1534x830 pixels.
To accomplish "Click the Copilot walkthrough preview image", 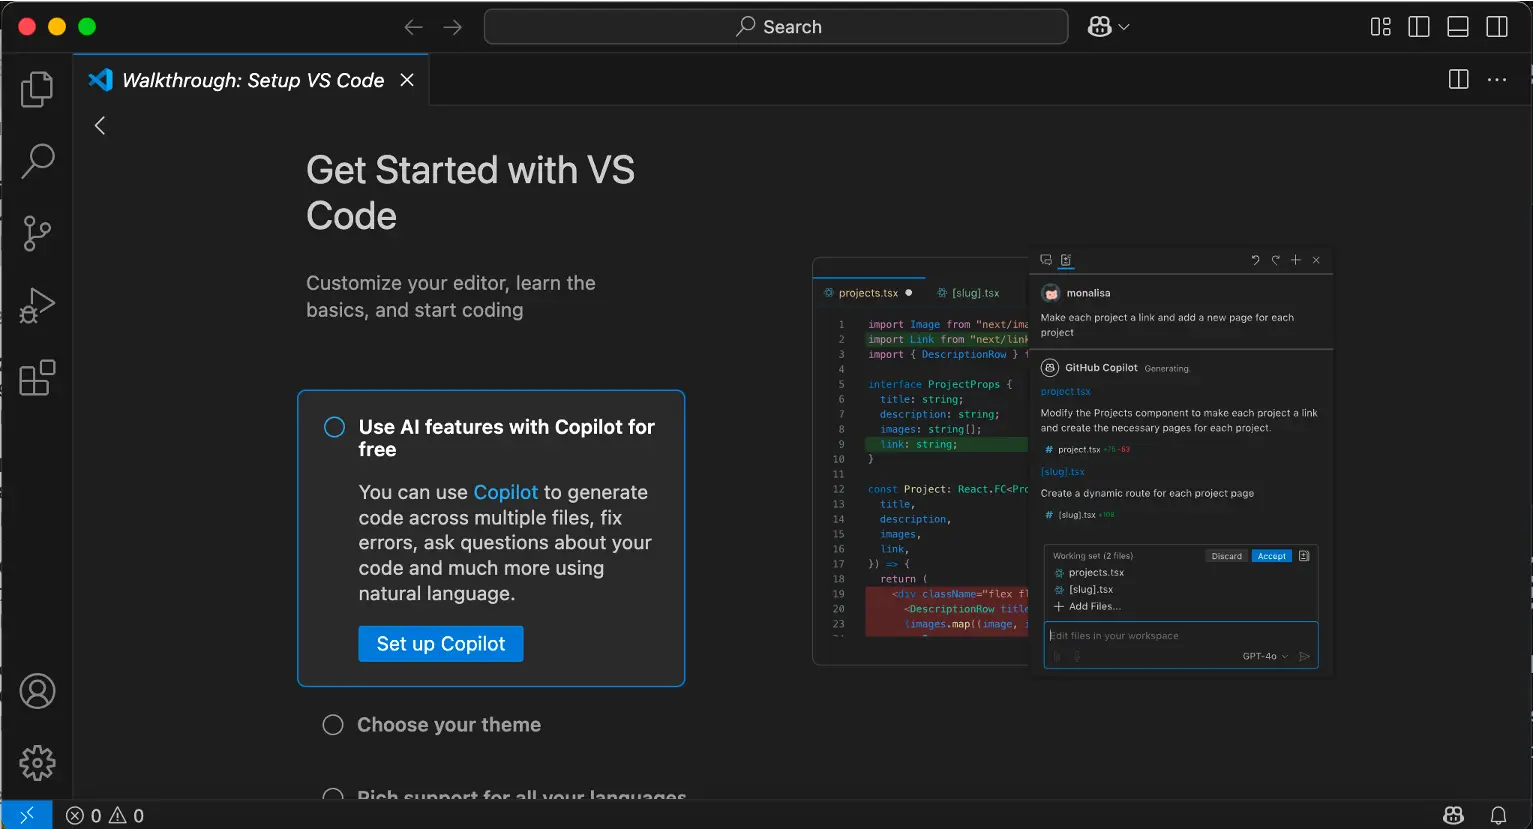I will [x=1073, y=462].
